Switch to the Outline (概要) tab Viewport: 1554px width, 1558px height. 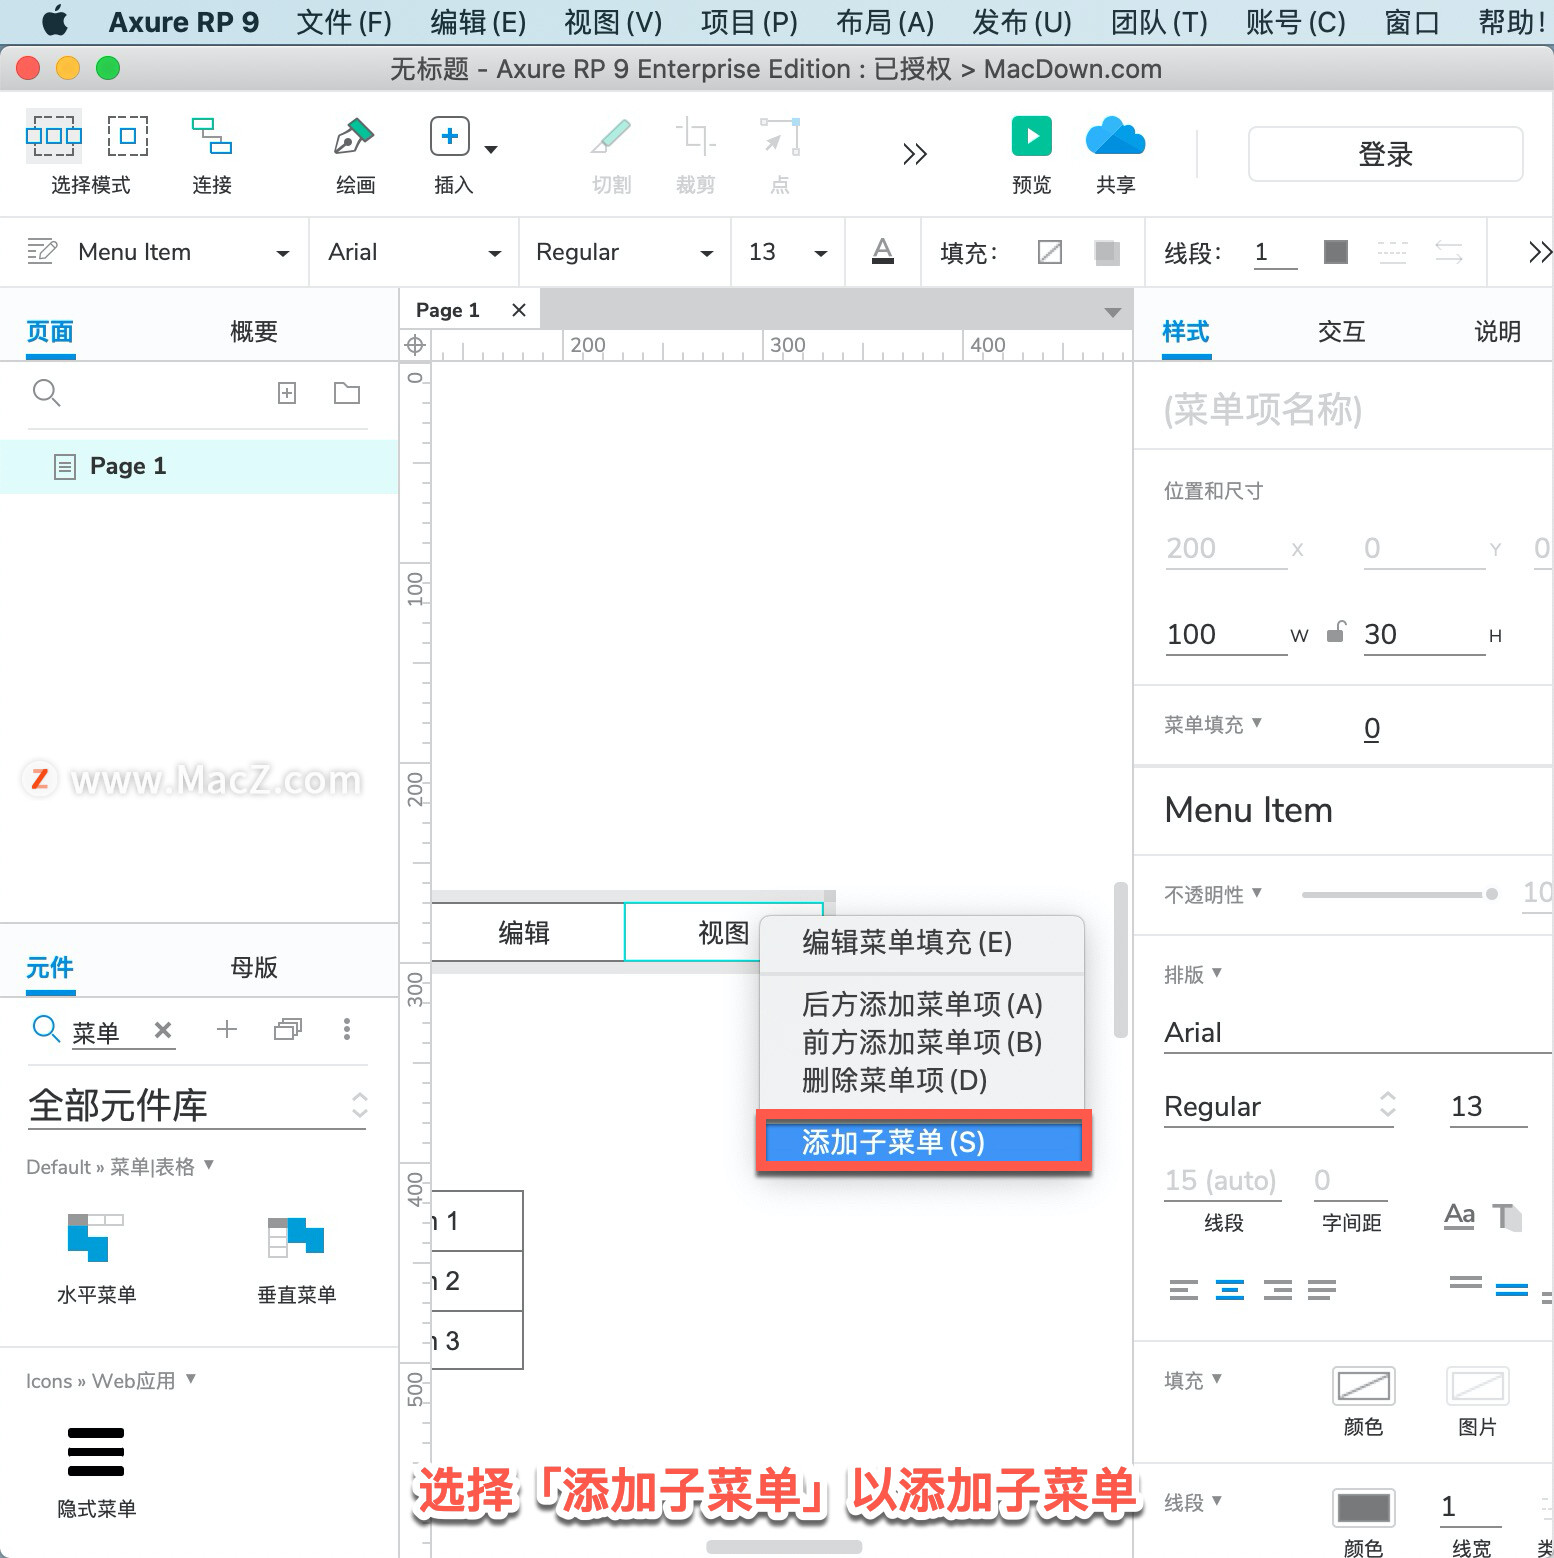point(254,331)
